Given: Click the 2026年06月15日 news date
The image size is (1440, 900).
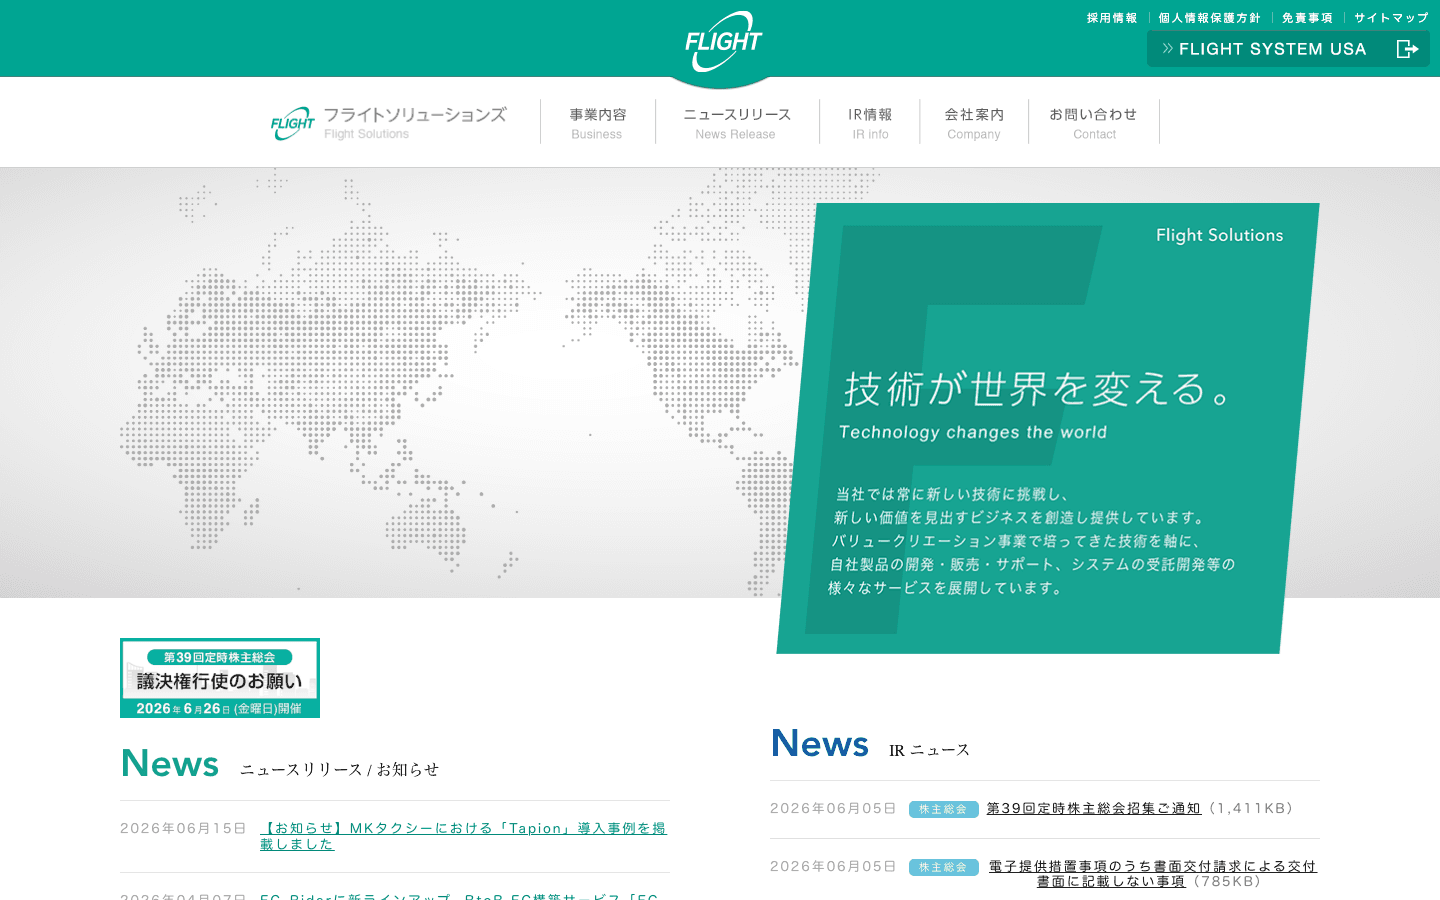Looking at the screenshot, I should tap(183, 828).
